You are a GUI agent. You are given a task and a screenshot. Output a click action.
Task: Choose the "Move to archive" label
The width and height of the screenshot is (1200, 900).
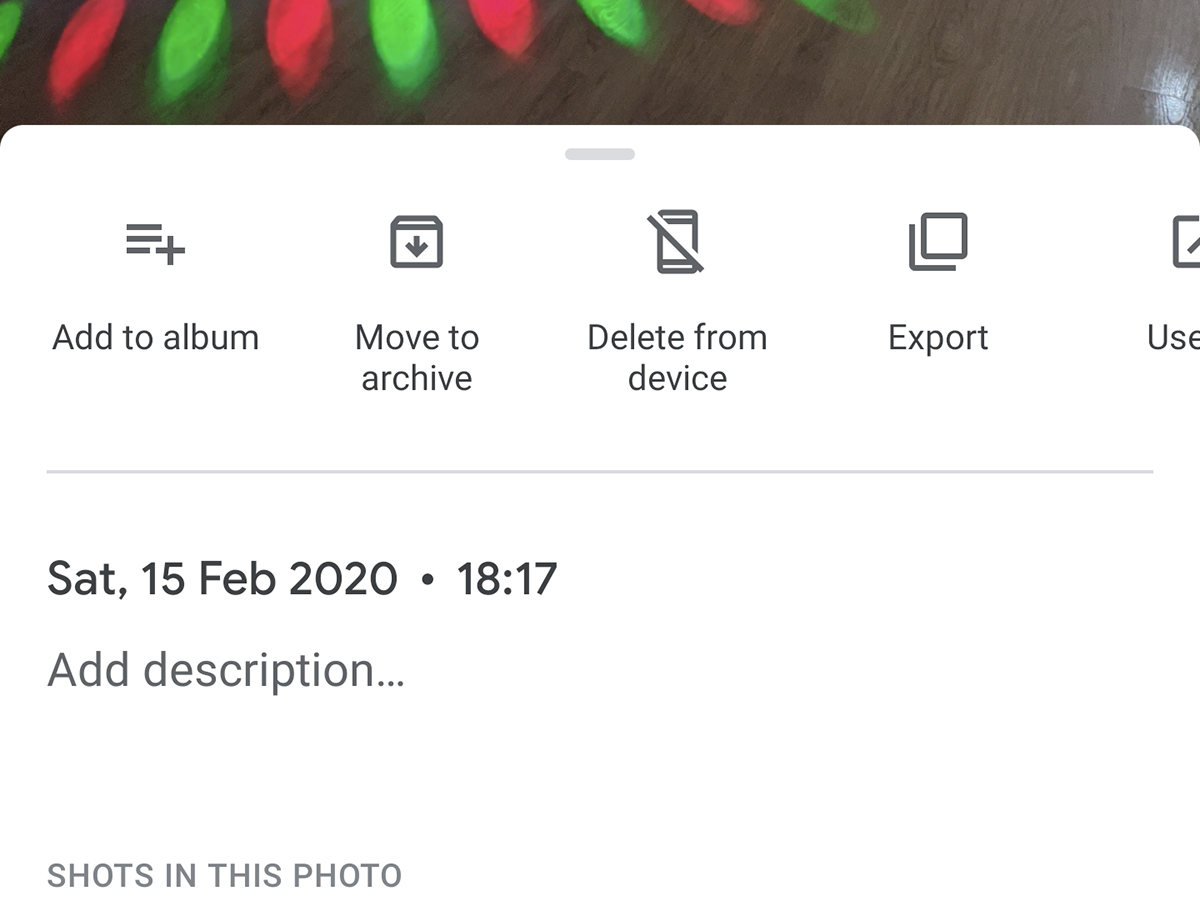pyautogui.click(x=416, y=358)
